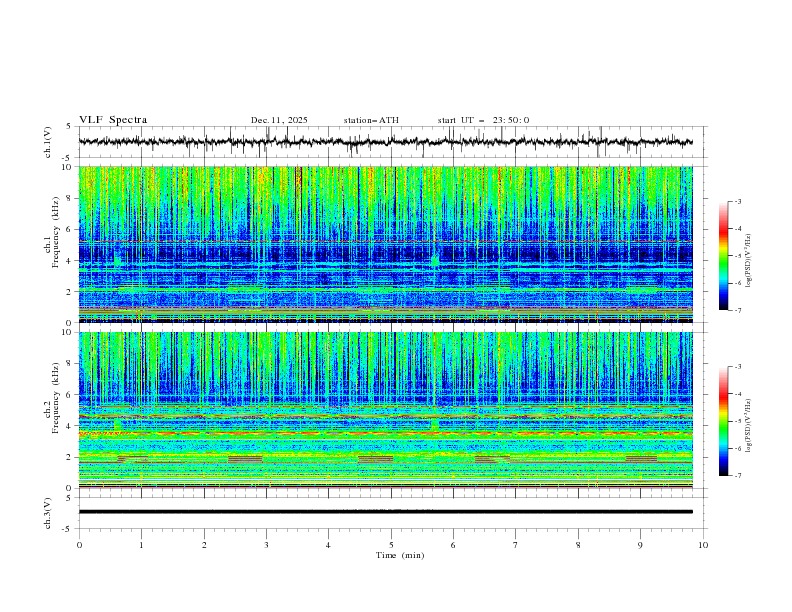Viewport: 792px width, 612px height.
Task: Click the 'VLF Spectra' title text
Action: (x=113, y=120)
